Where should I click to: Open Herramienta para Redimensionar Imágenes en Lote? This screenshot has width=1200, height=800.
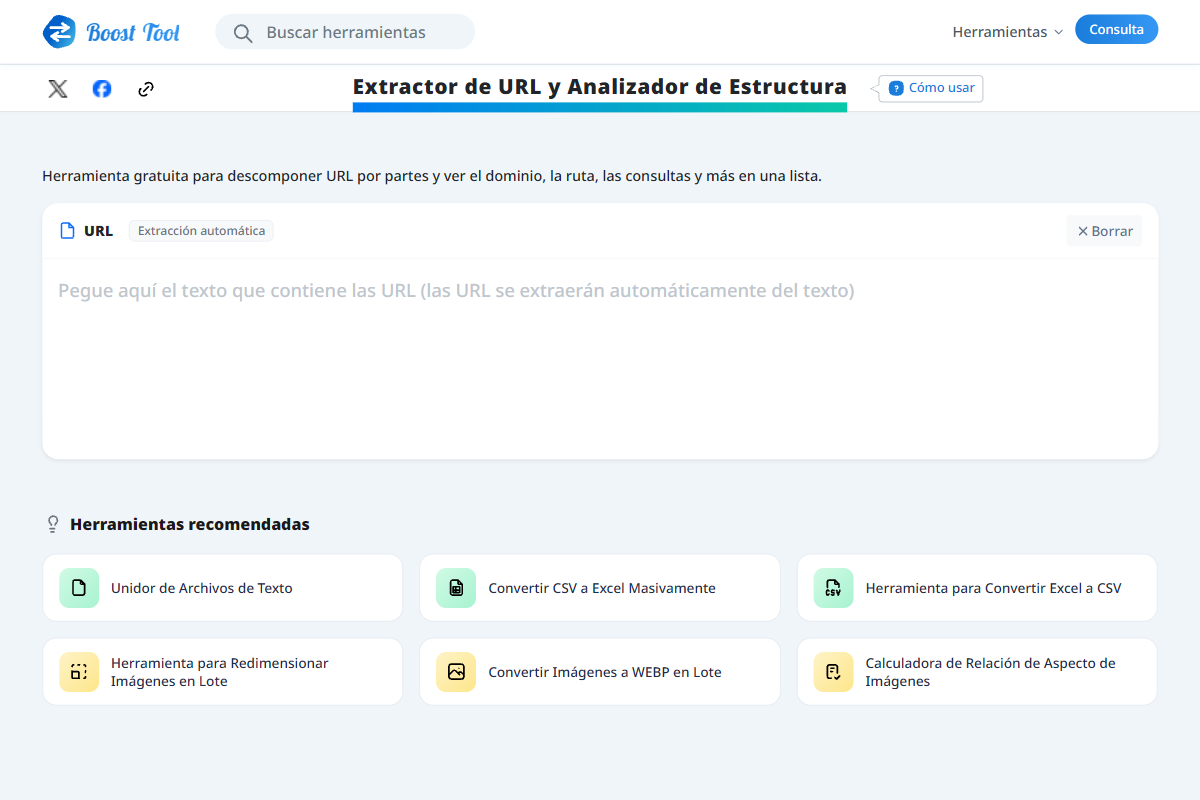point(222,672)
